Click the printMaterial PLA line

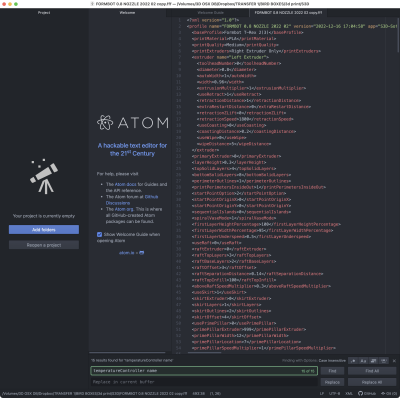[234, 39]
